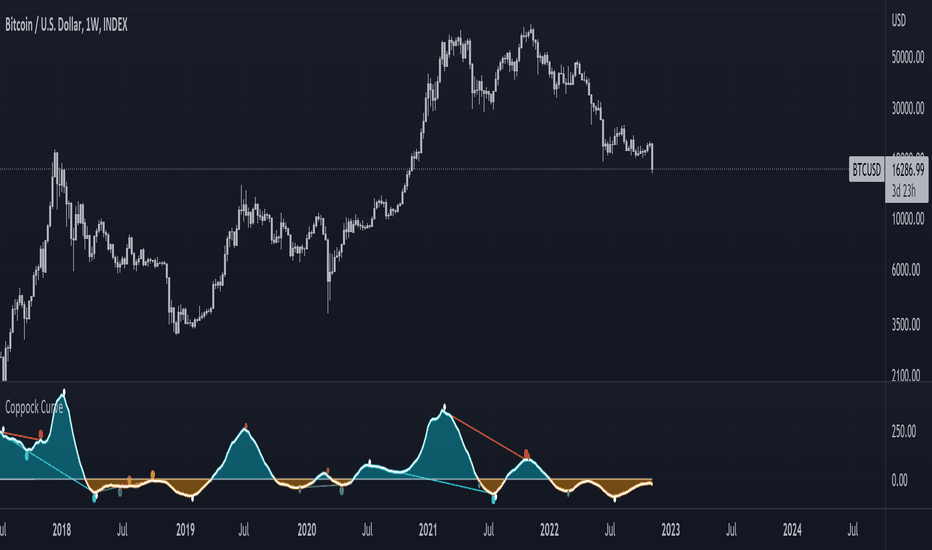932x550 pixels.
Task: Click the white peak marker at 2021 Coppock high
Action: click(x=444, y=408)
